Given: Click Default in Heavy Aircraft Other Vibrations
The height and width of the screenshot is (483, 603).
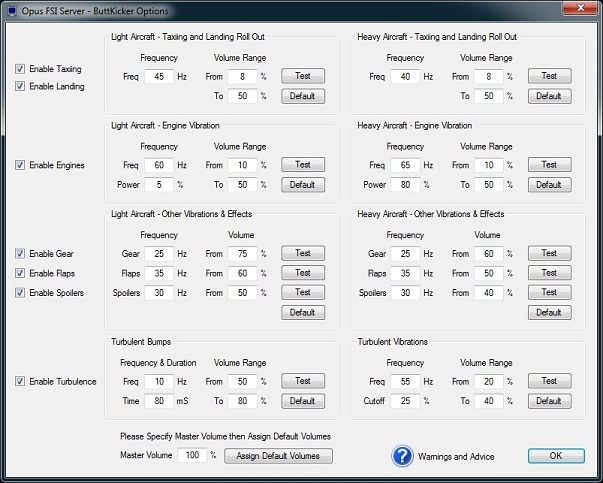Looking at the screenshot, I should [x=549, y=312].
